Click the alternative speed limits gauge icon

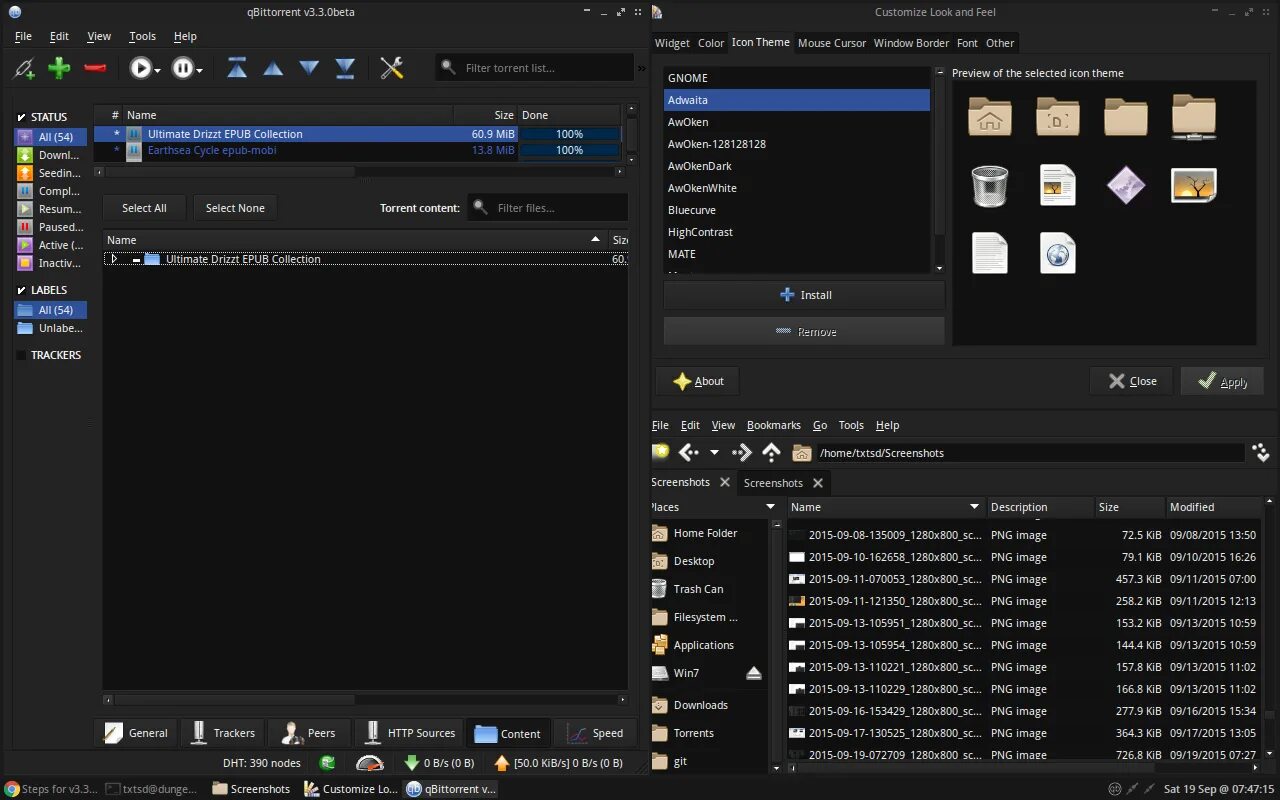pyautogui.click(x=369, y=763)
